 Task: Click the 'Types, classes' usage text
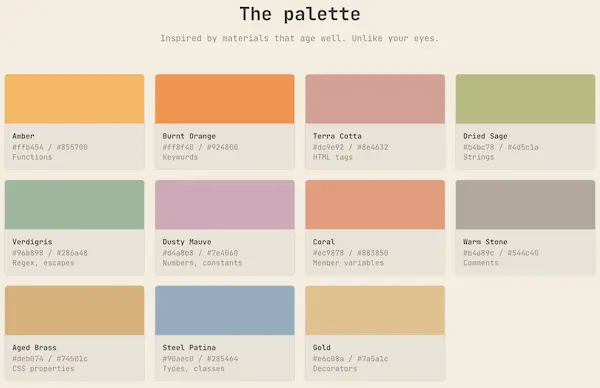(x=194, y=369)
